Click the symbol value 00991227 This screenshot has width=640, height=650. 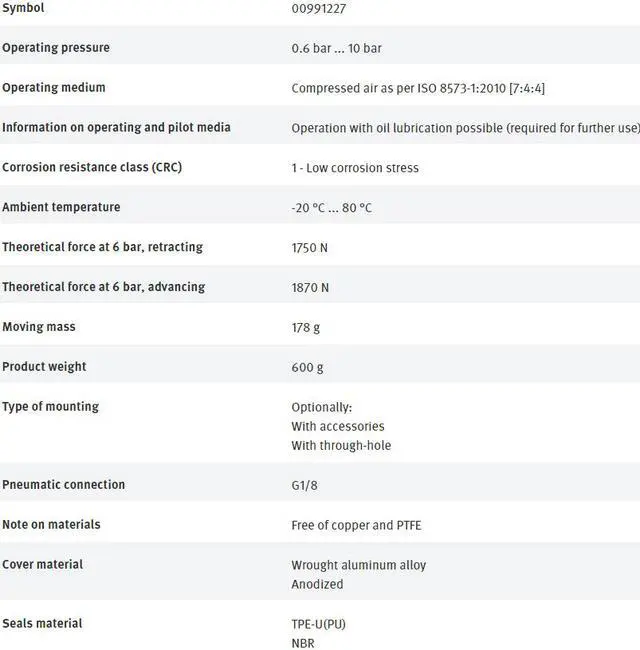pos(319,8)
